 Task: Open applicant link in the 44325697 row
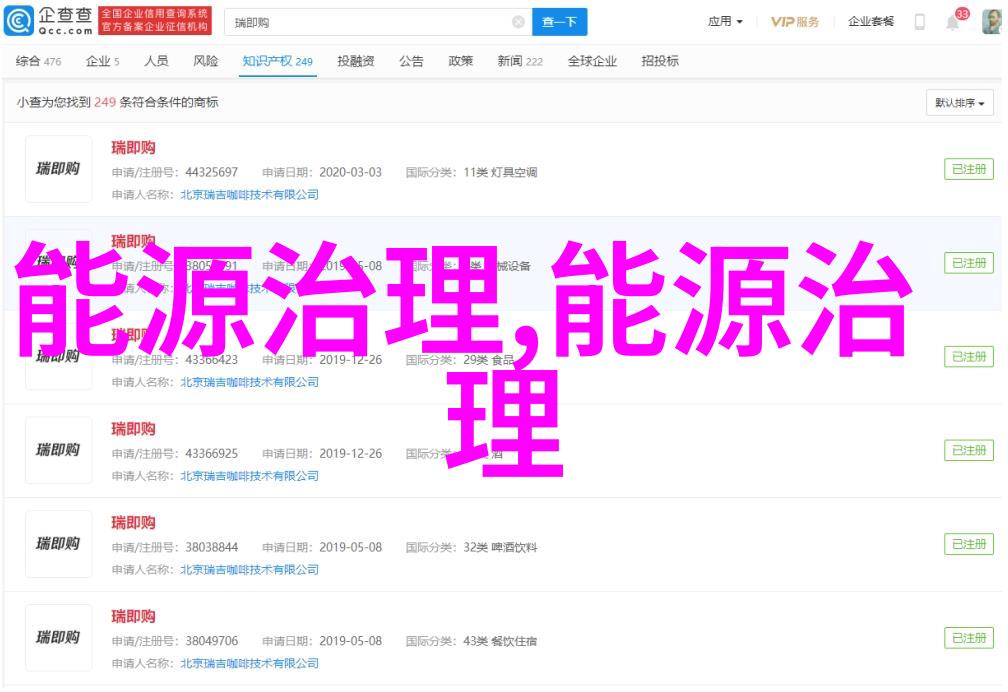[249, 194]
